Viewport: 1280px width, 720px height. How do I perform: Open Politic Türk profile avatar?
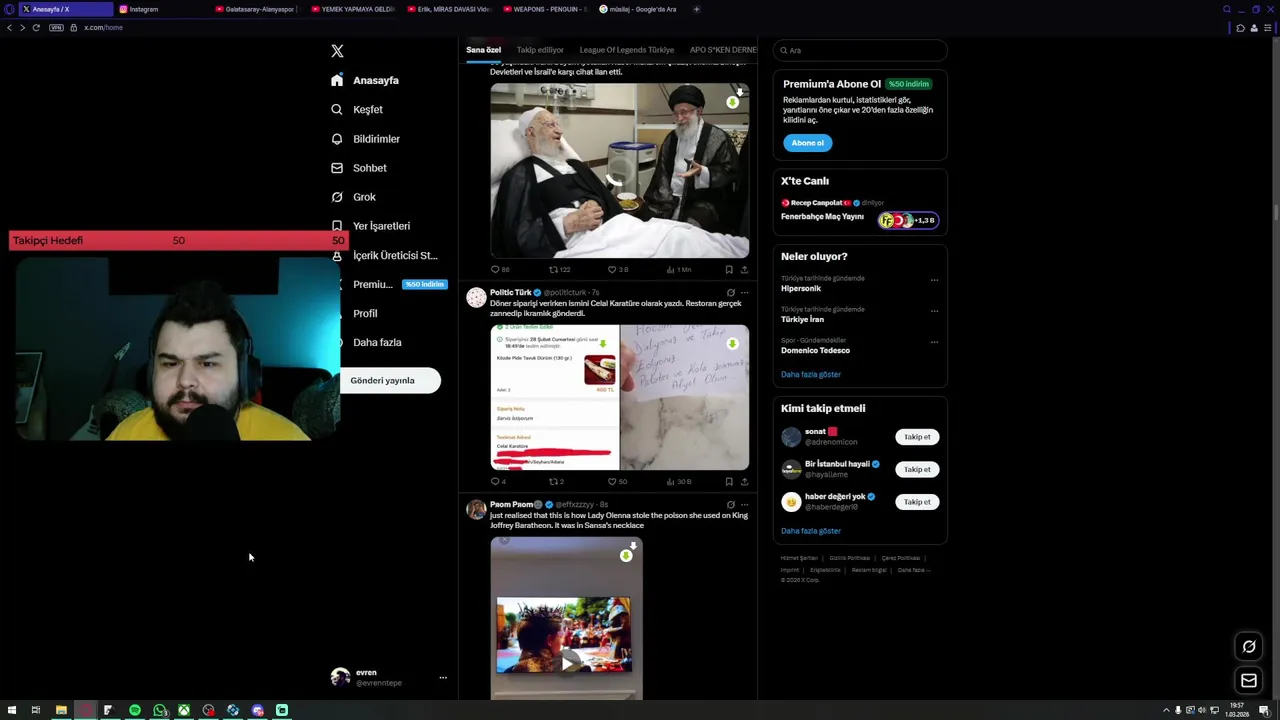(x=476, y=298)
